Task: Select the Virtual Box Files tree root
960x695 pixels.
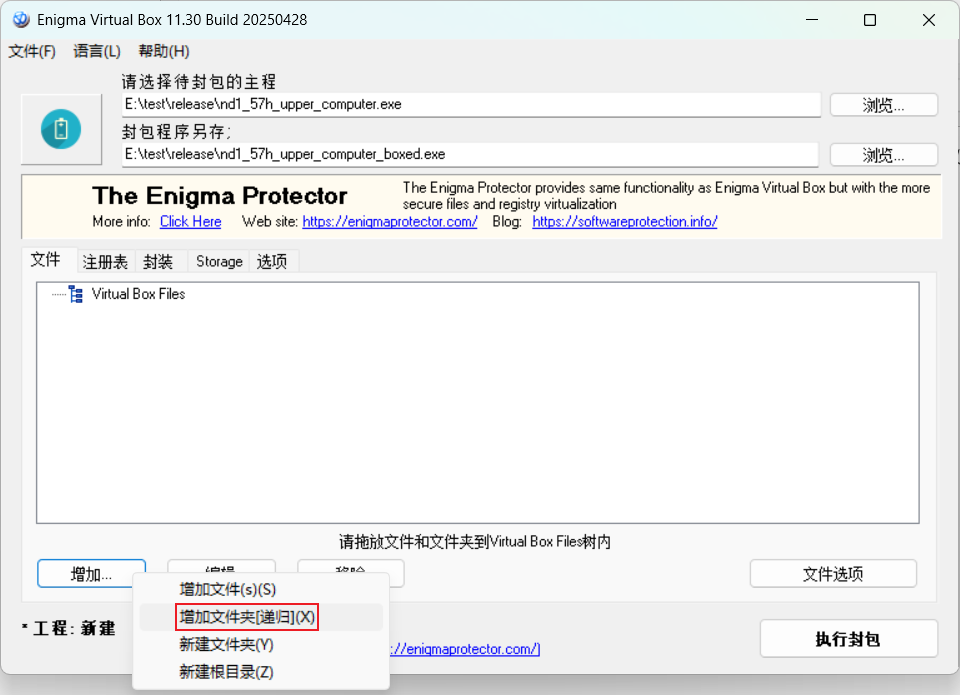Action: tap(138, 295)
